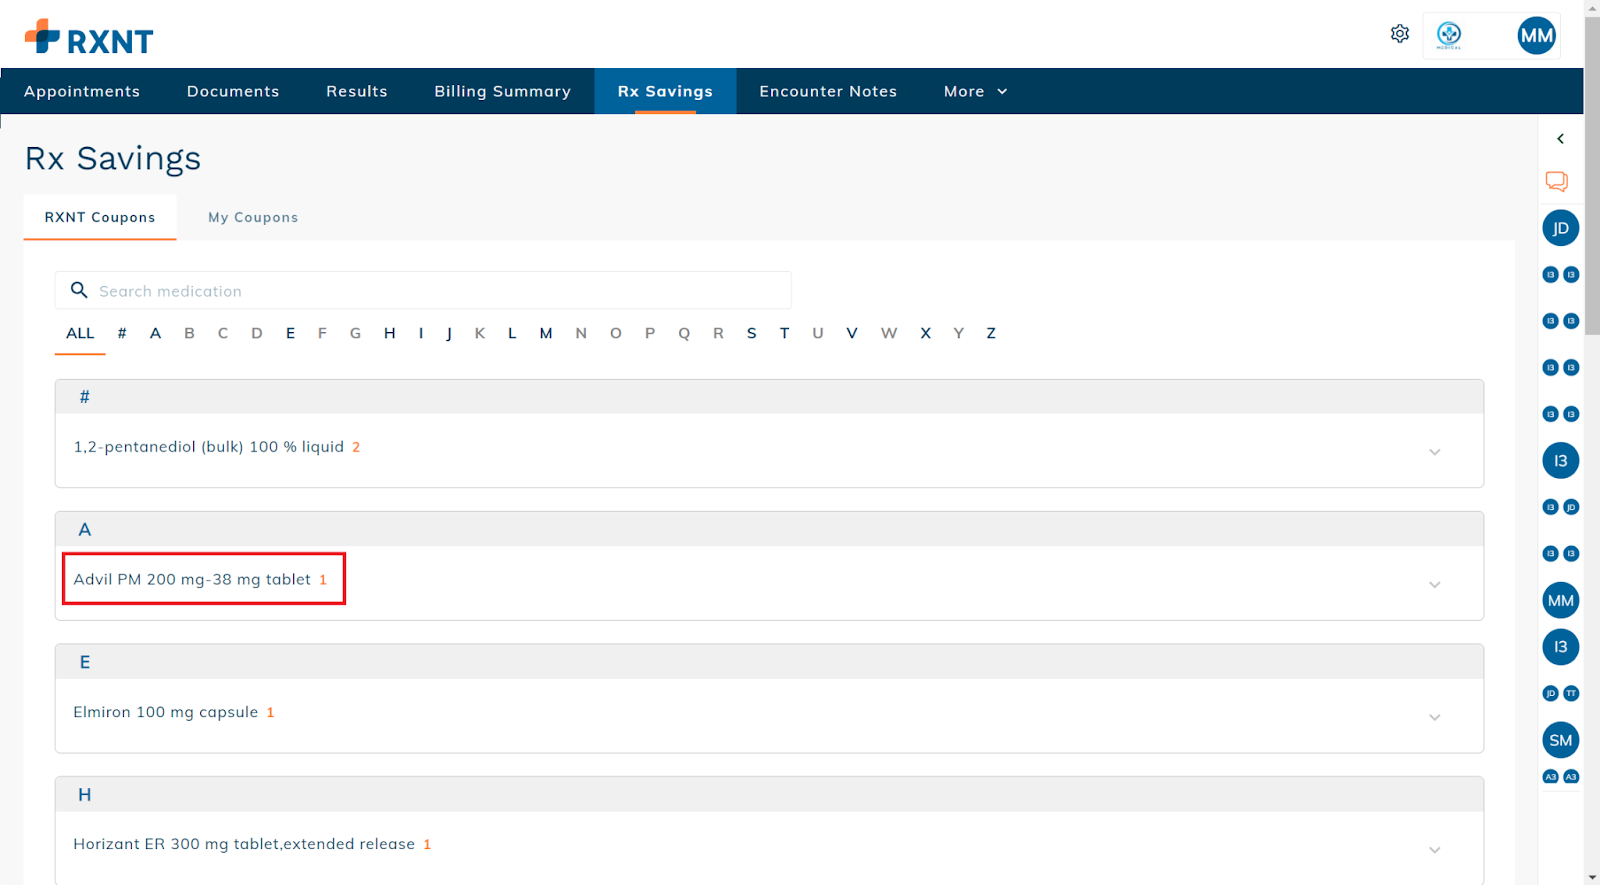
Task: Filter medications by letter L
Action: point(512,333)
